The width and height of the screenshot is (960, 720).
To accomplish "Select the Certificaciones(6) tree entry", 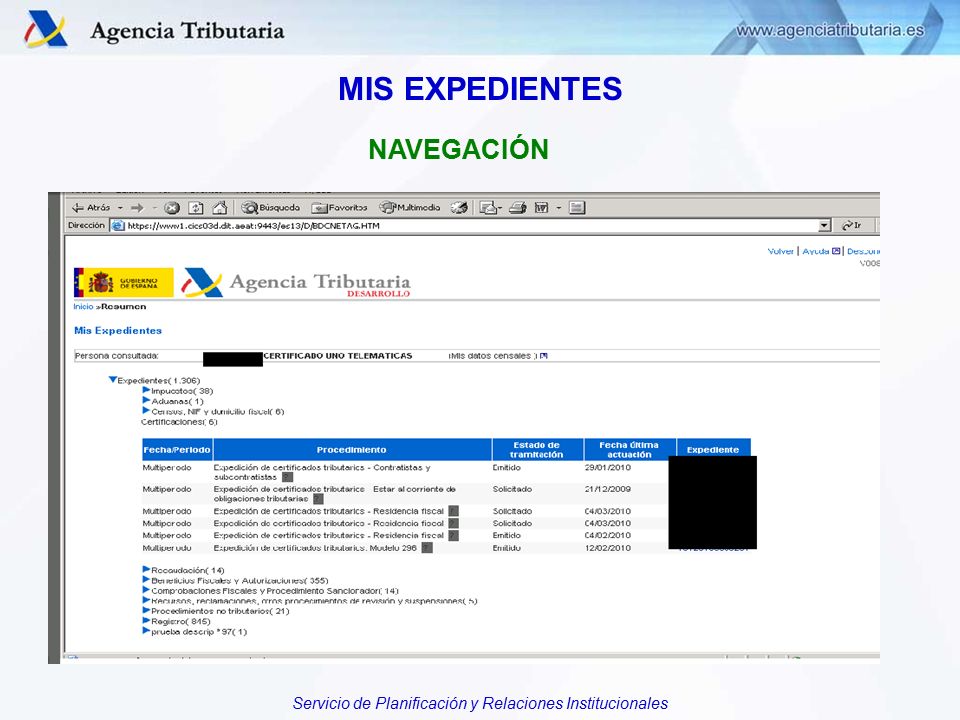I will coord(179,422).
